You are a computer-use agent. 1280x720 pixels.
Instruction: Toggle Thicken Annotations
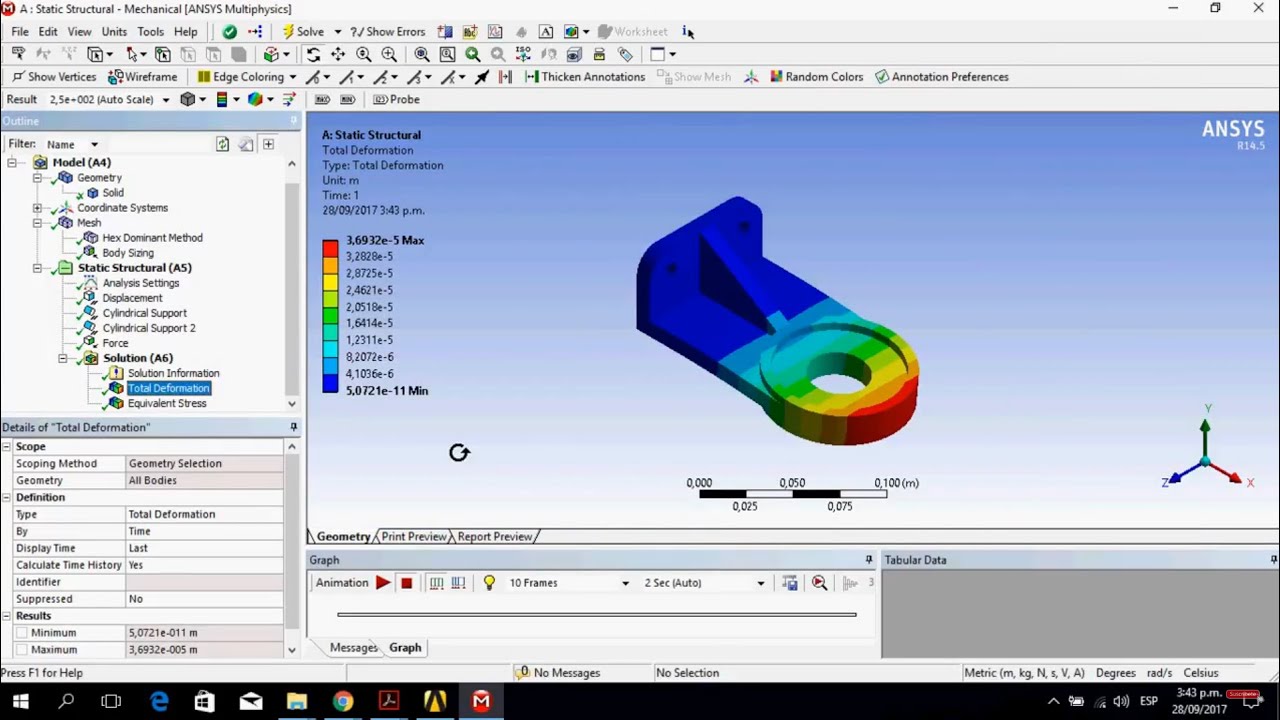pyautogui.click(x=584, y=77)
